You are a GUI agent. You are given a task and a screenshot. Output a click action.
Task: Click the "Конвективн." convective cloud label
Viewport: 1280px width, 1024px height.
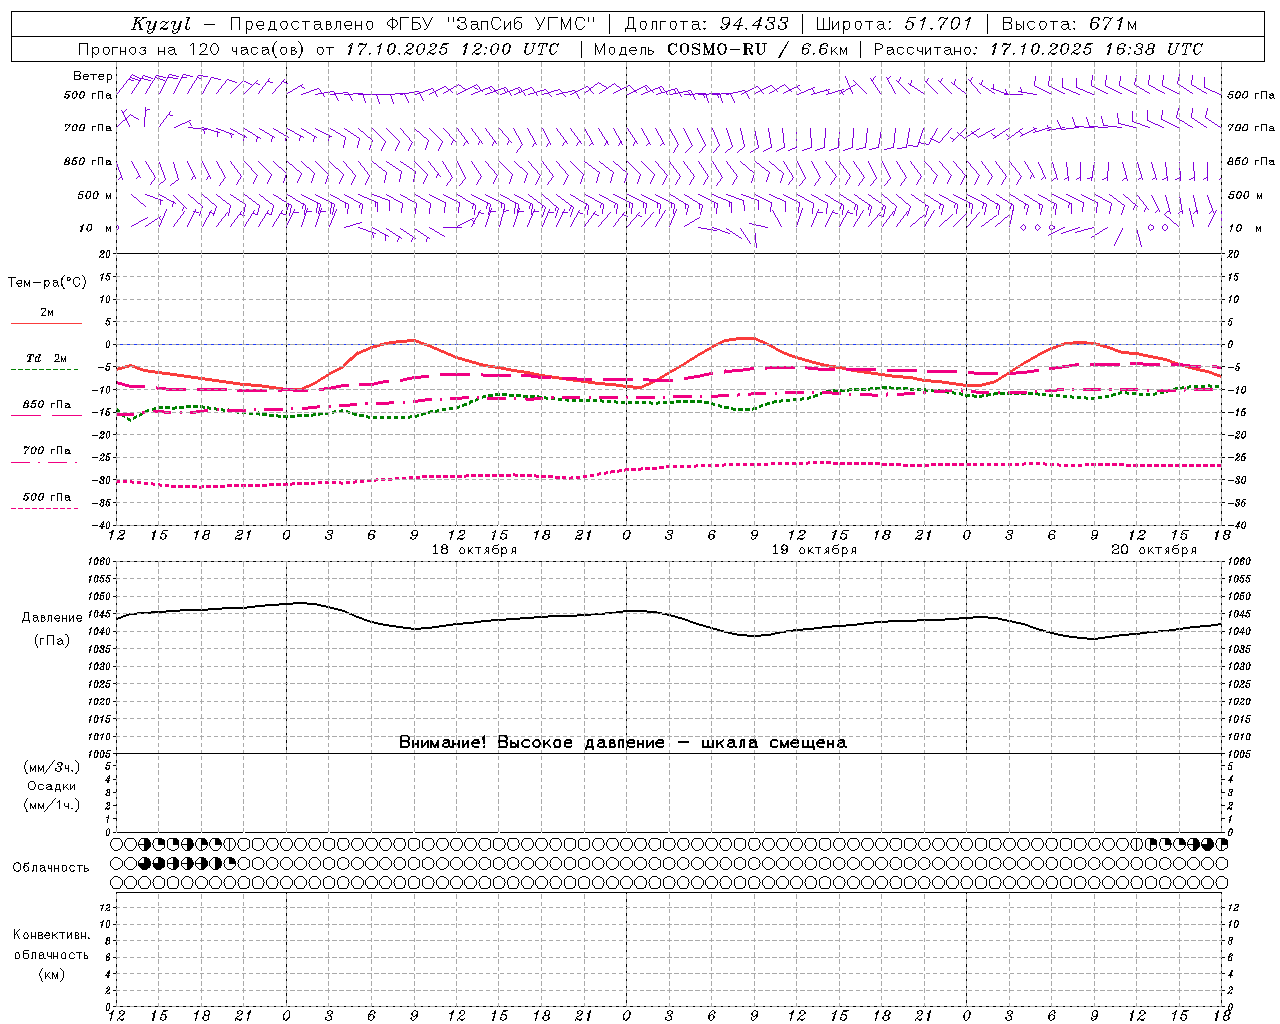(x=52, y=935)
